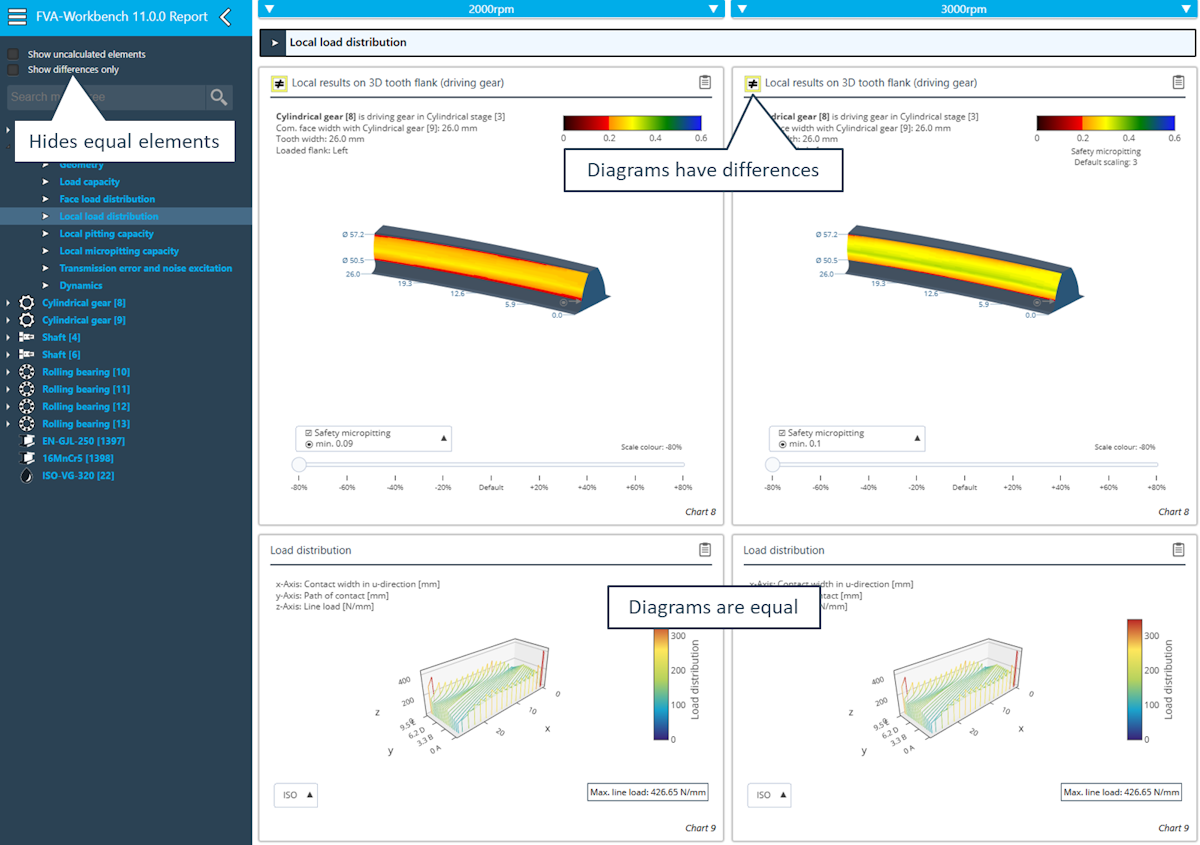The image size is (1200, 845).
Task: Click the search magnifier icon
Action: [x=219, y=97]
